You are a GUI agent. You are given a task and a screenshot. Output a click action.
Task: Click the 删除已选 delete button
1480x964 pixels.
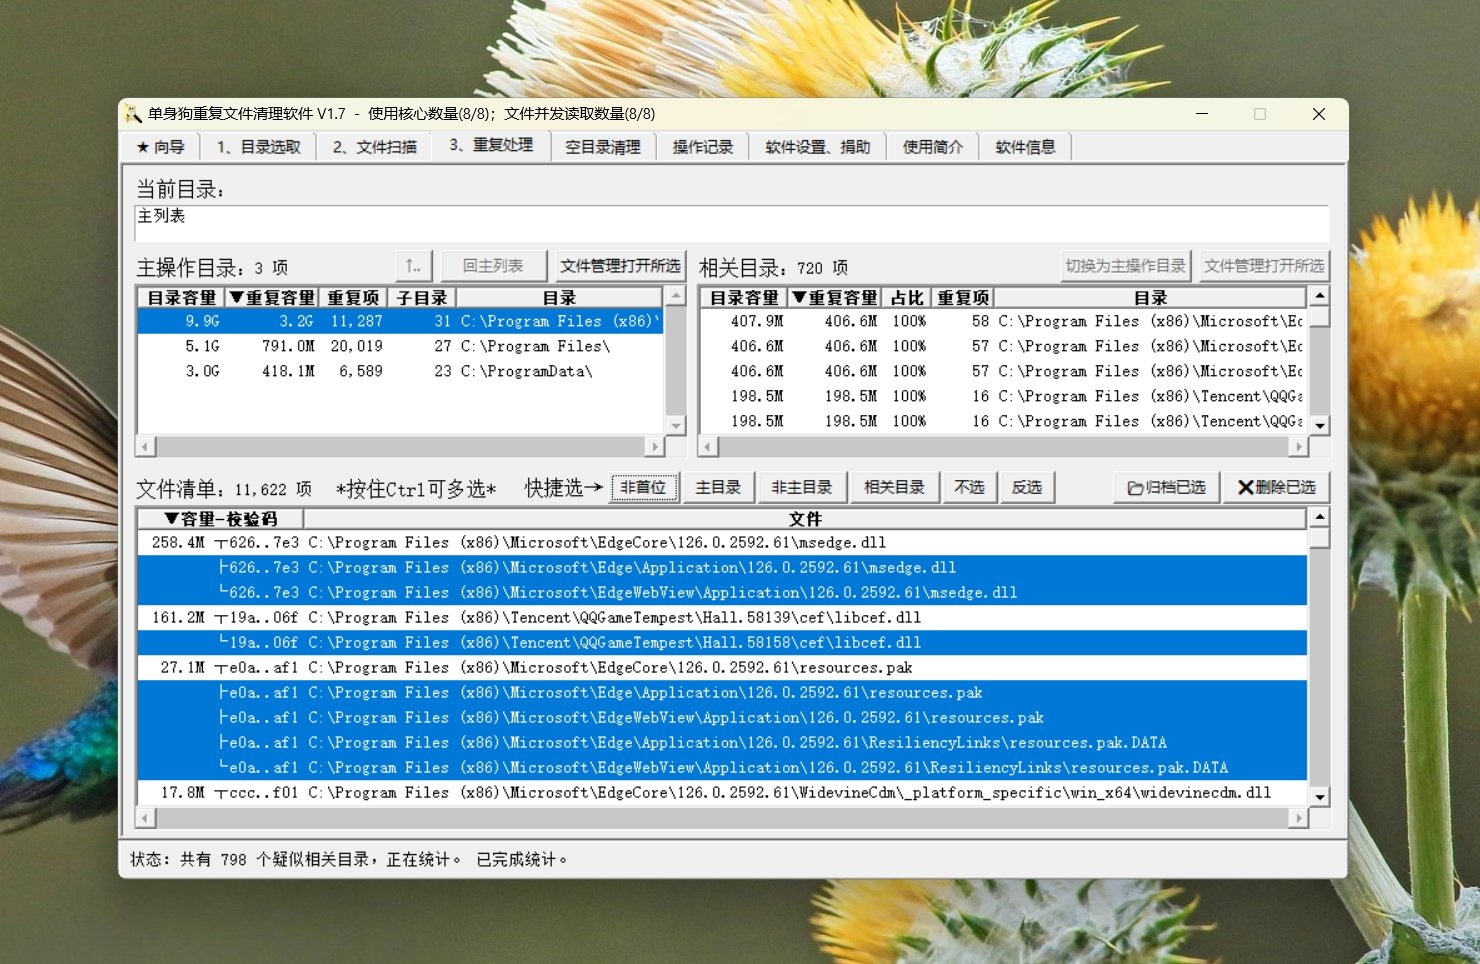(x=1276, y=488)
